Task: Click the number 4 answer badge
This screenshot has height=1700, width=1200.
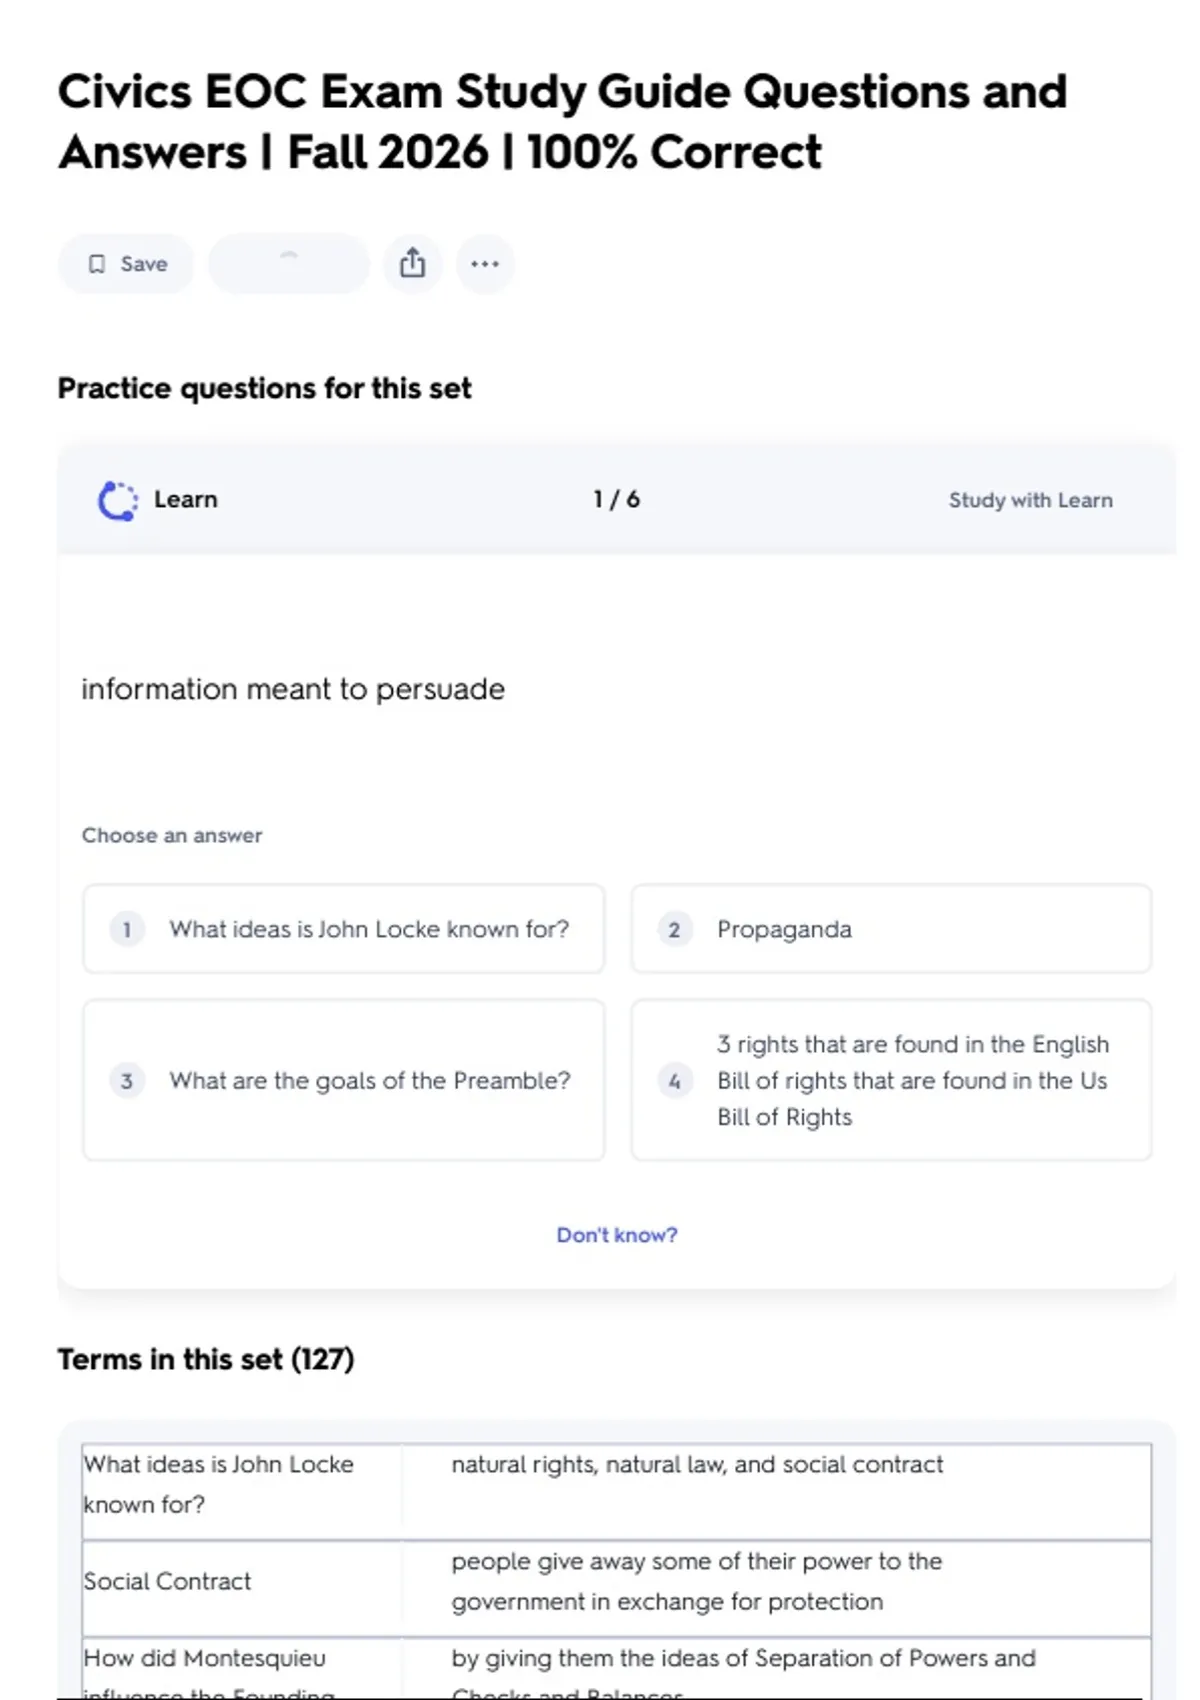Action: tap(675, 1081)
